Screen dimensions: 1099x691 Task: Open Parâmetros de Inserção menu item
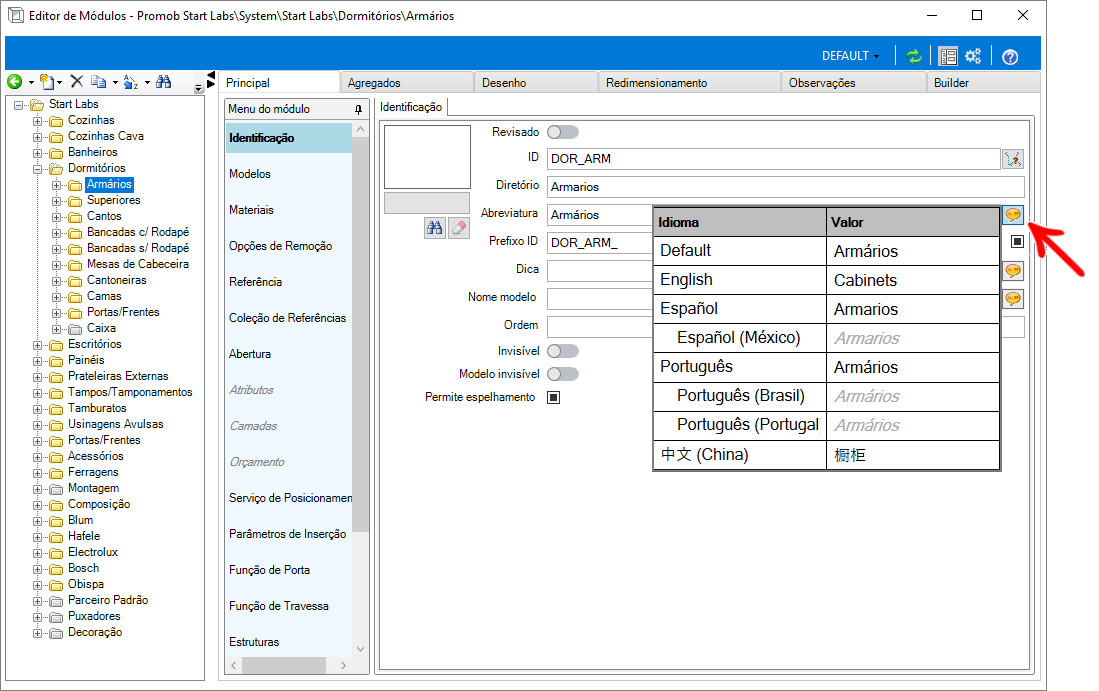click(288, 534)
